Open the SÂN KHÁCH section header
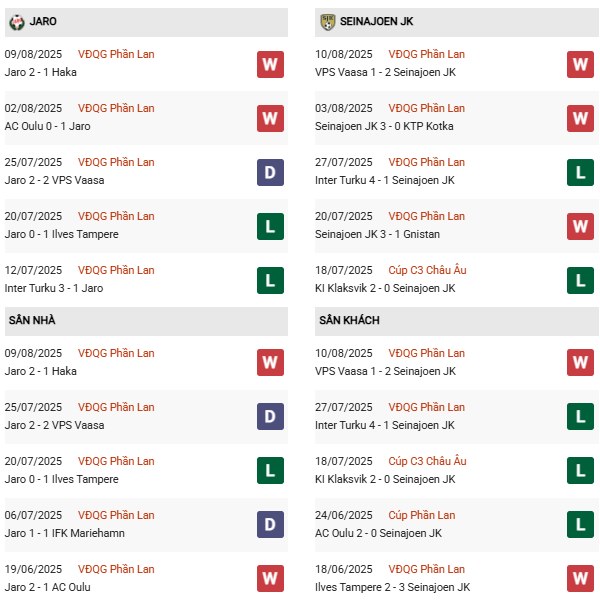600x600 pixels. 349,320
